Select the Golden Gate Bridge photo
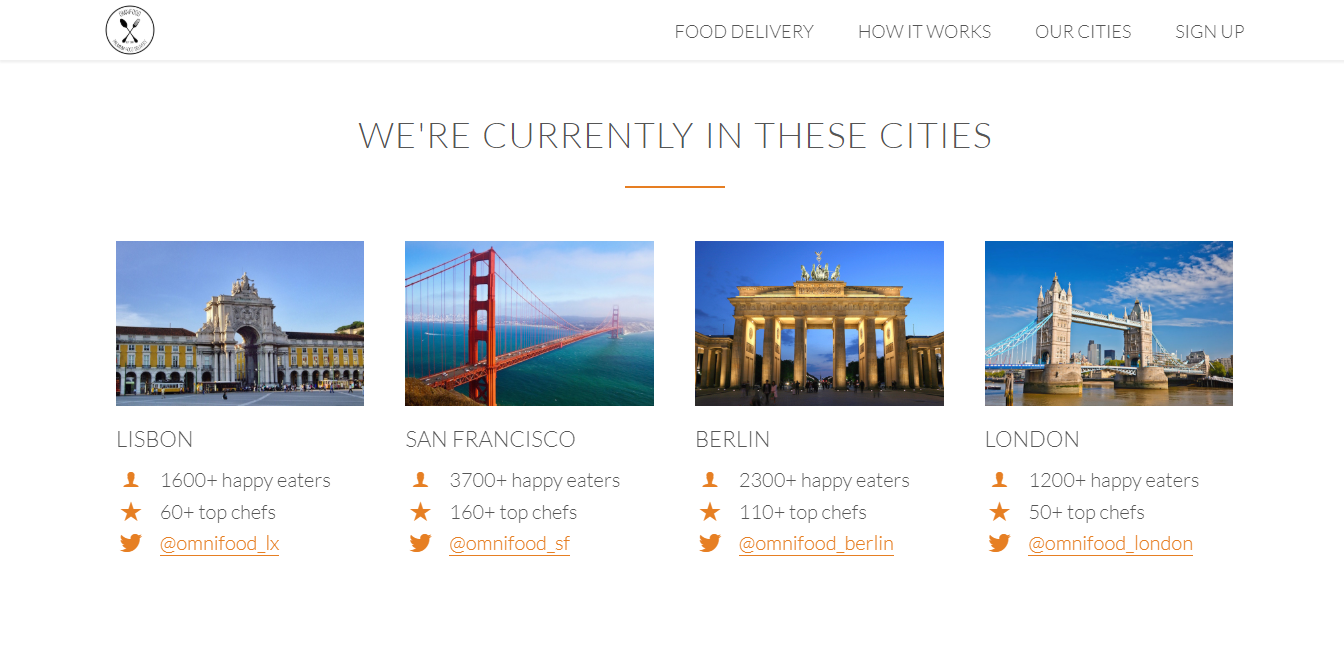The image size is (1344, 652). click(x=529, y=323)
